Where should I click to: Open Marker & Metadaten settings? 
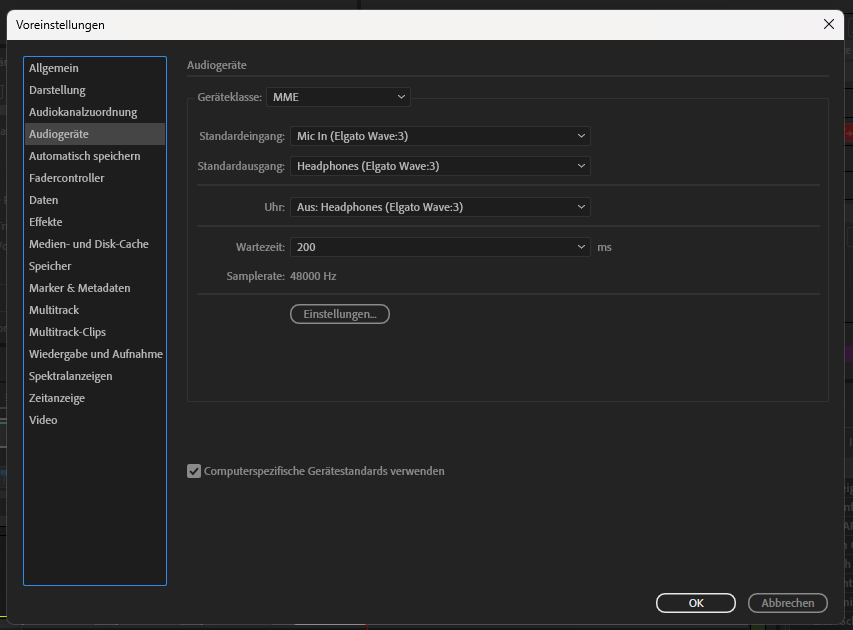tap(81, 287)
